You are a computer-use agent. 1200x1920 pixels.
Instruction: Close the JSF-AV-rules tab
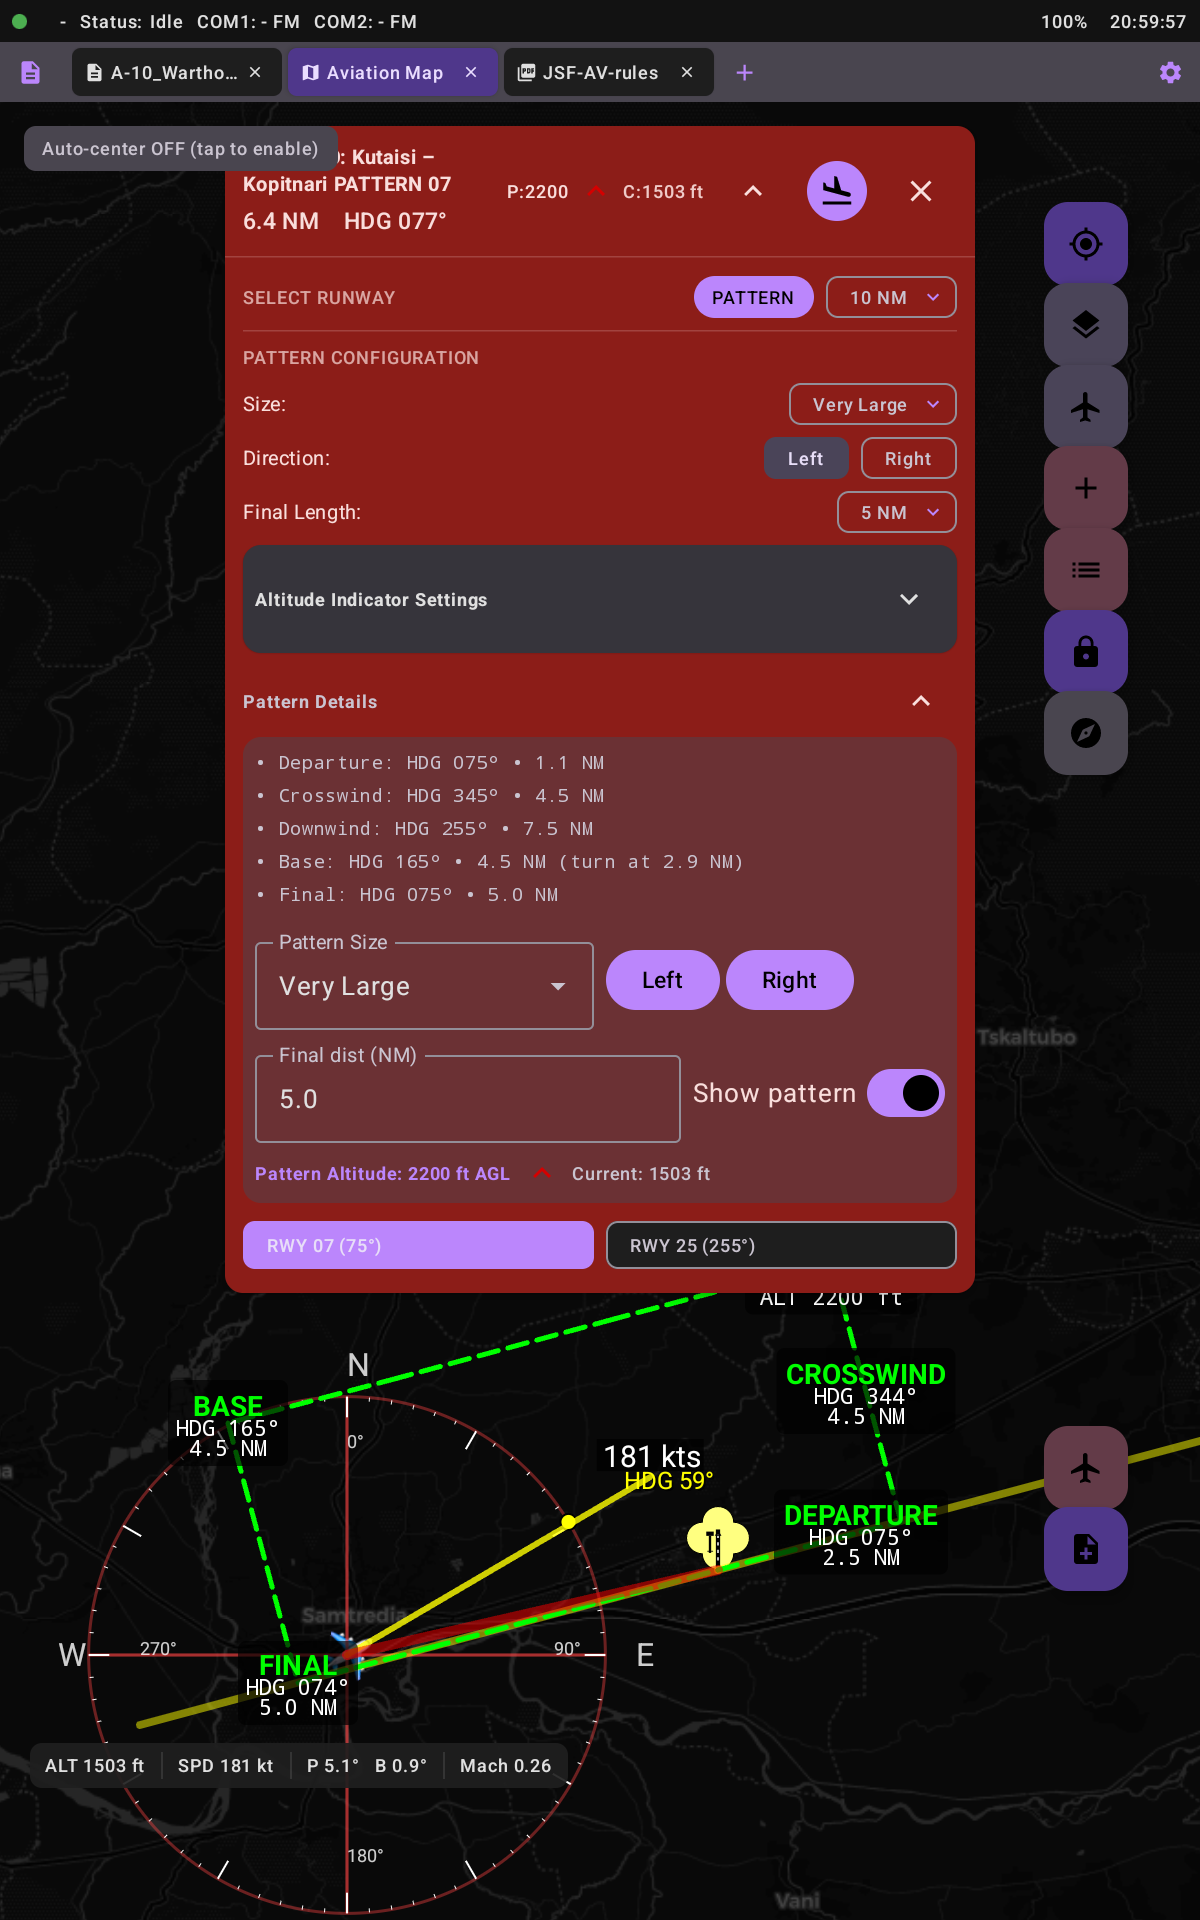[x=687, y=72]
